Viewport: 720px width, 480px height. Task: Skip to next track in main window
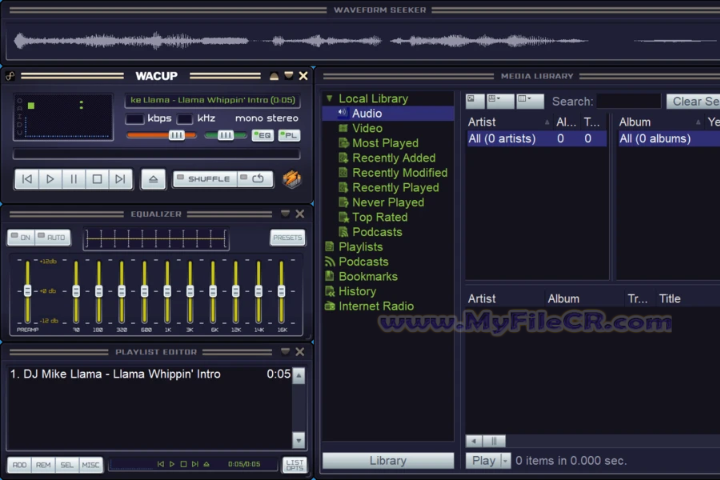coord(120,179)
